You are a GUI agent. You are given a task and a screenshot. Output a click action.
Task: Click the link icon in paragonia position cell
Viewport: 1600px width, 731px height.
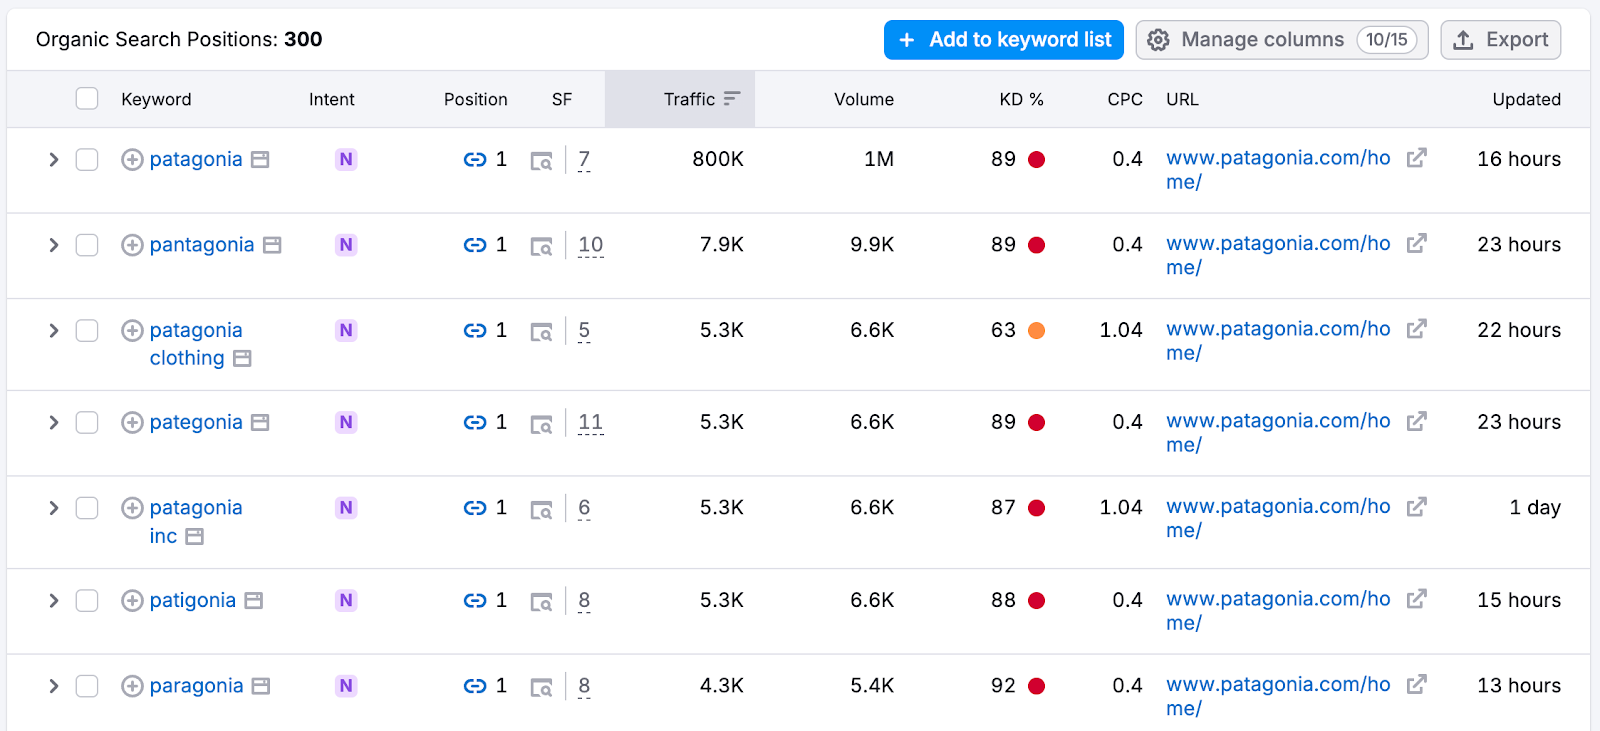(x=475, y=686)
